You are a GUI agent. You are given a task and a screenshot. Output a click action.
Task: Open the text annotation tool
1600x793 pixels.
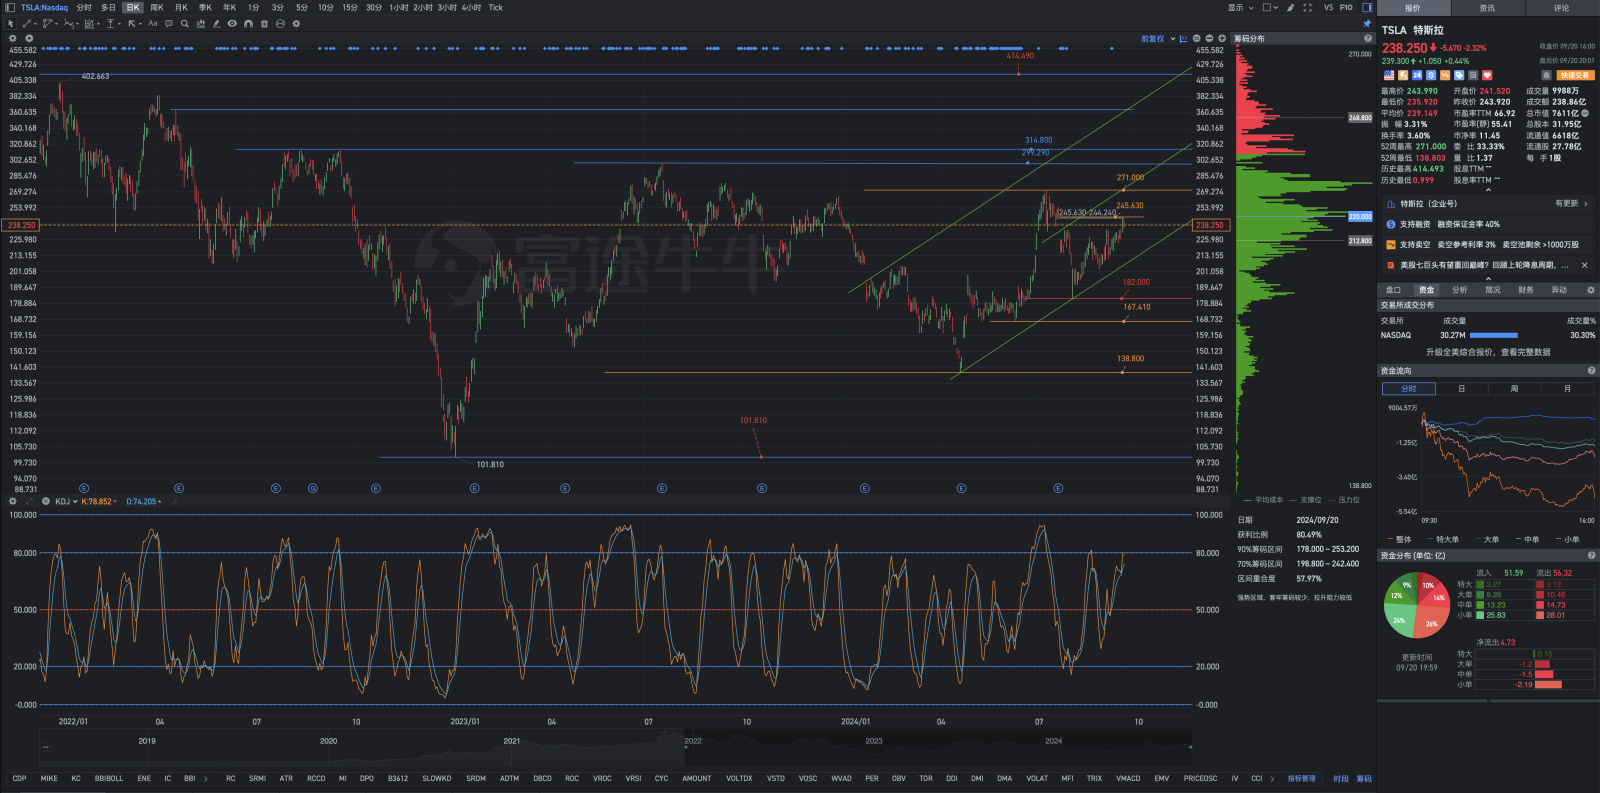tap(153, 23)
